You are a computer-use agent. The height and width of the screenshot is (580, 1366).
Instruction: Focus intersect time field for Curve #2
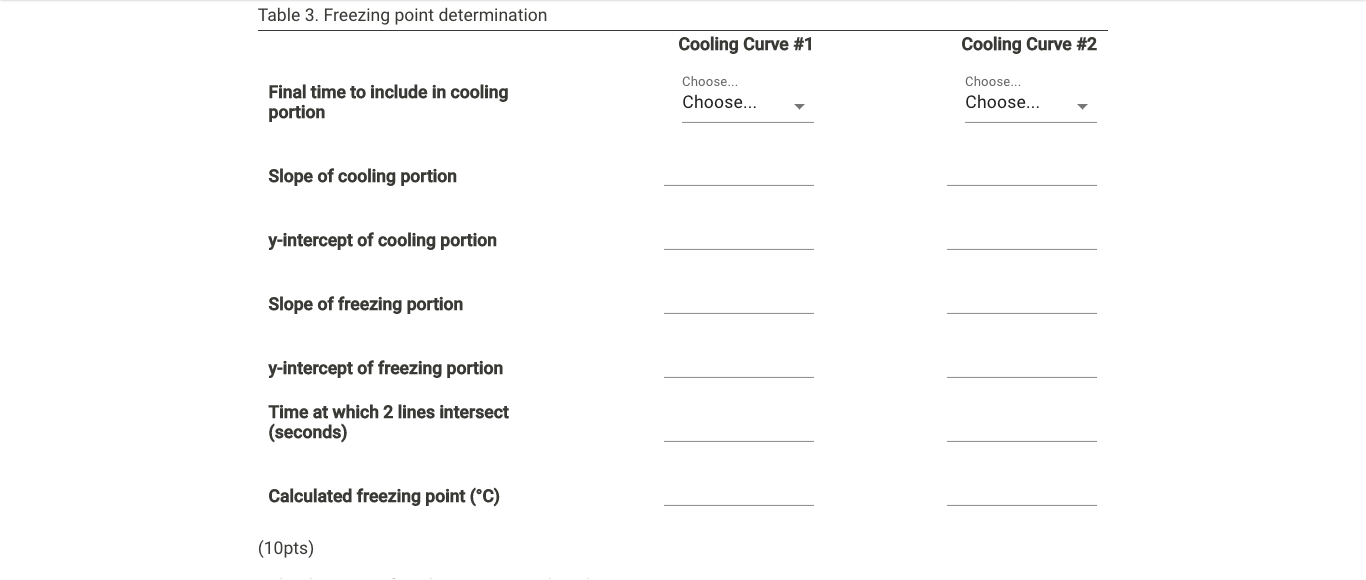pyautogui.click(x=1022, y=430)
